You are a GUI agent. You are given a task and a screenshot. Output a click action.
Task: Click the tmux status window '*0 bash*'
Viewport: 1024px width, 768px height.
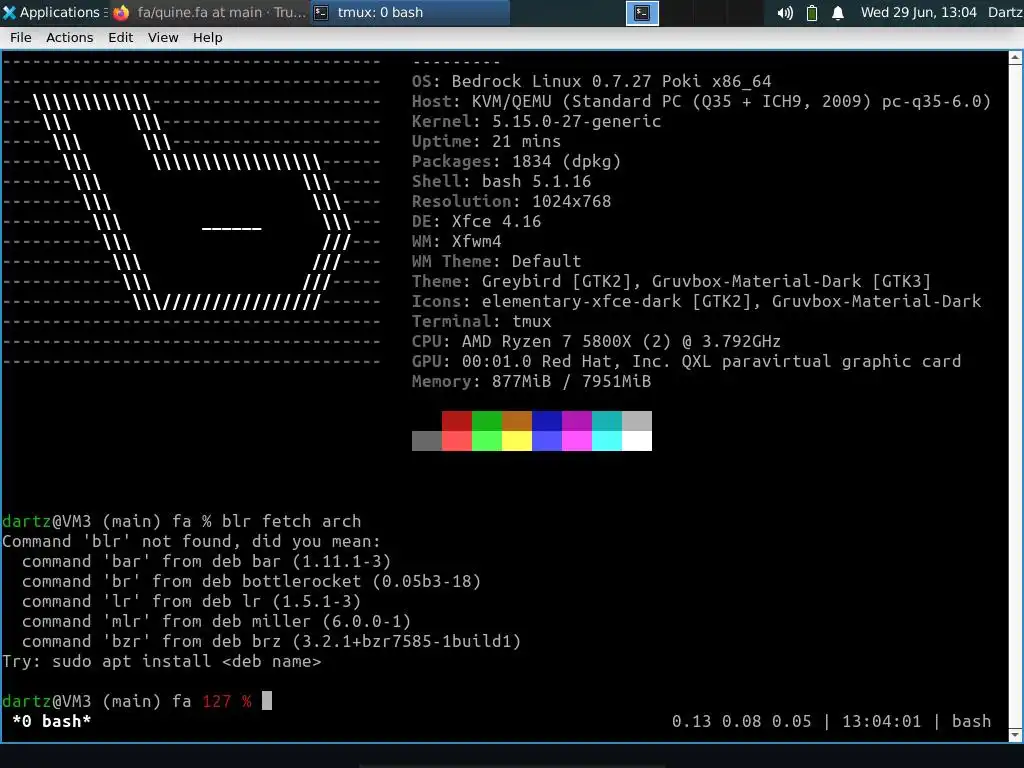52,721
